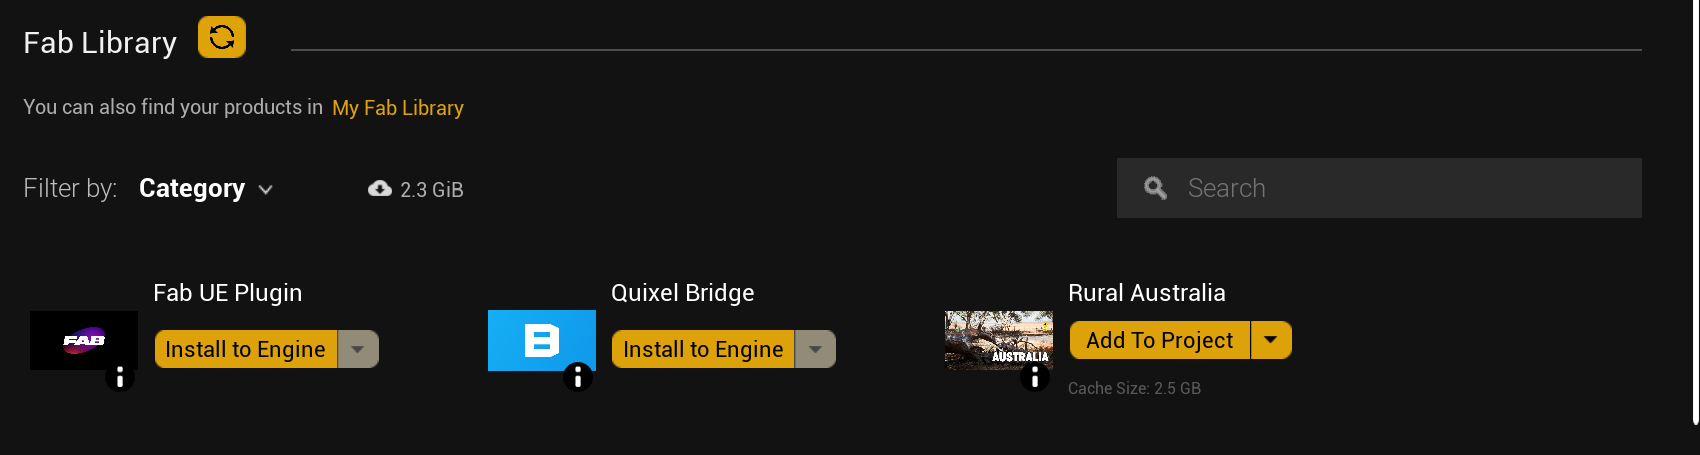Open the Category filter dropdown
This screenshot has width=1700, height=455.
pos(206,188)
